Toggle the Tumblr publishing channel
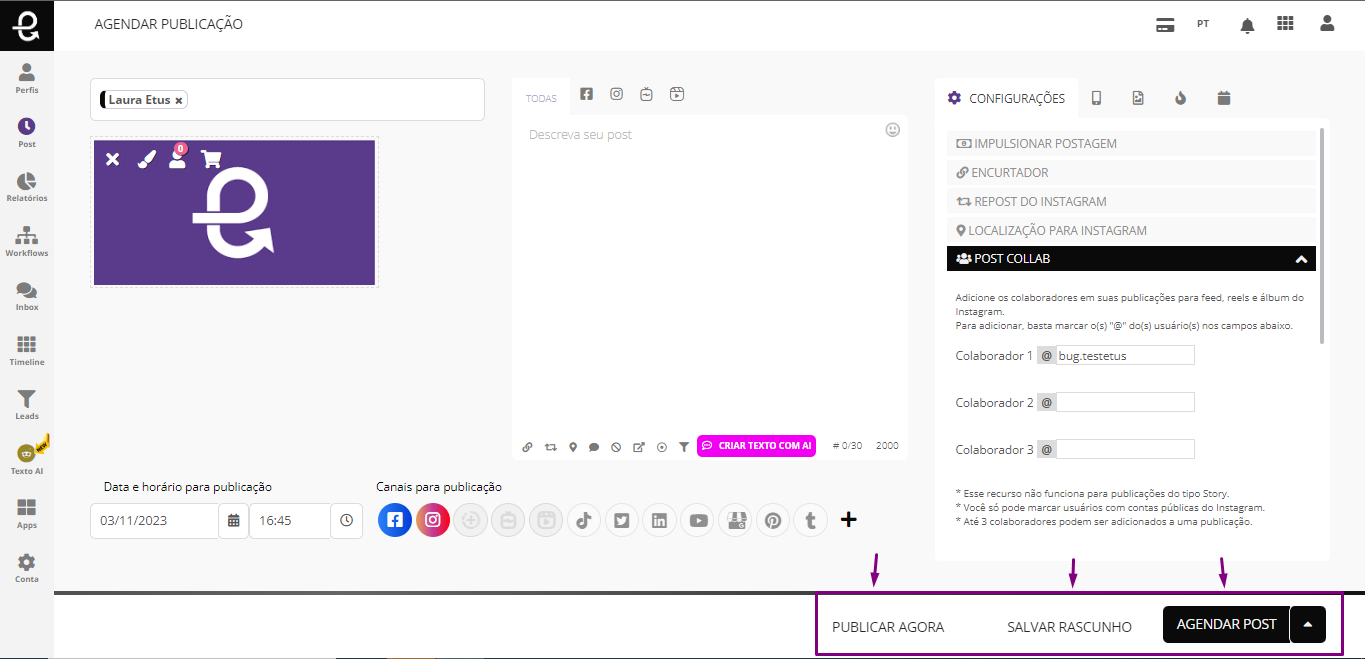This screenshot has width=1365, height=659. (810, 520)
